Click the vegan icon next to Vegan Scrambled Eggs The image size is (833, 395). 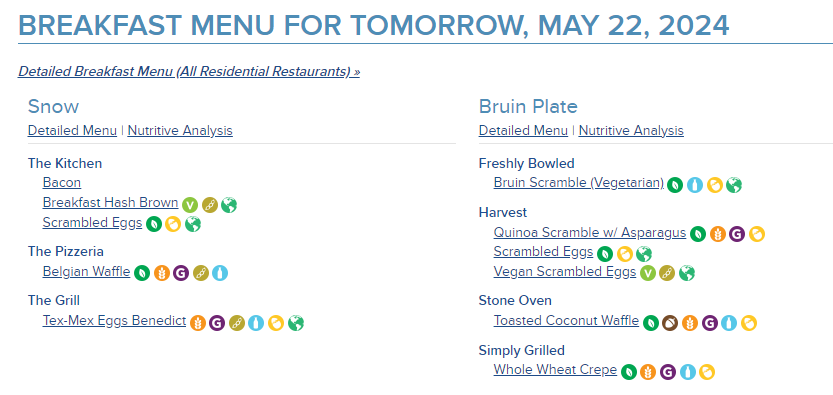pyautogui.click(x=648, y=273)
